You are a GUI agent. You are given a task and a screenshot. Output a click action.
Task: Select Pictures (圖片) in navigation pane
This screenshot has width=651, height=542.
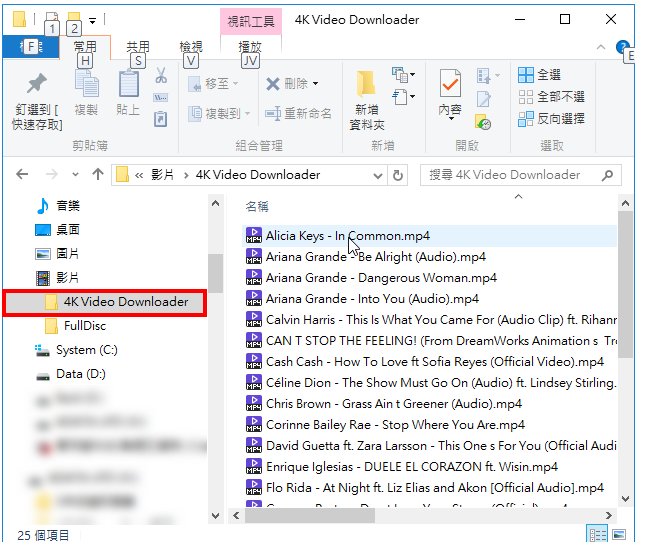58,254
